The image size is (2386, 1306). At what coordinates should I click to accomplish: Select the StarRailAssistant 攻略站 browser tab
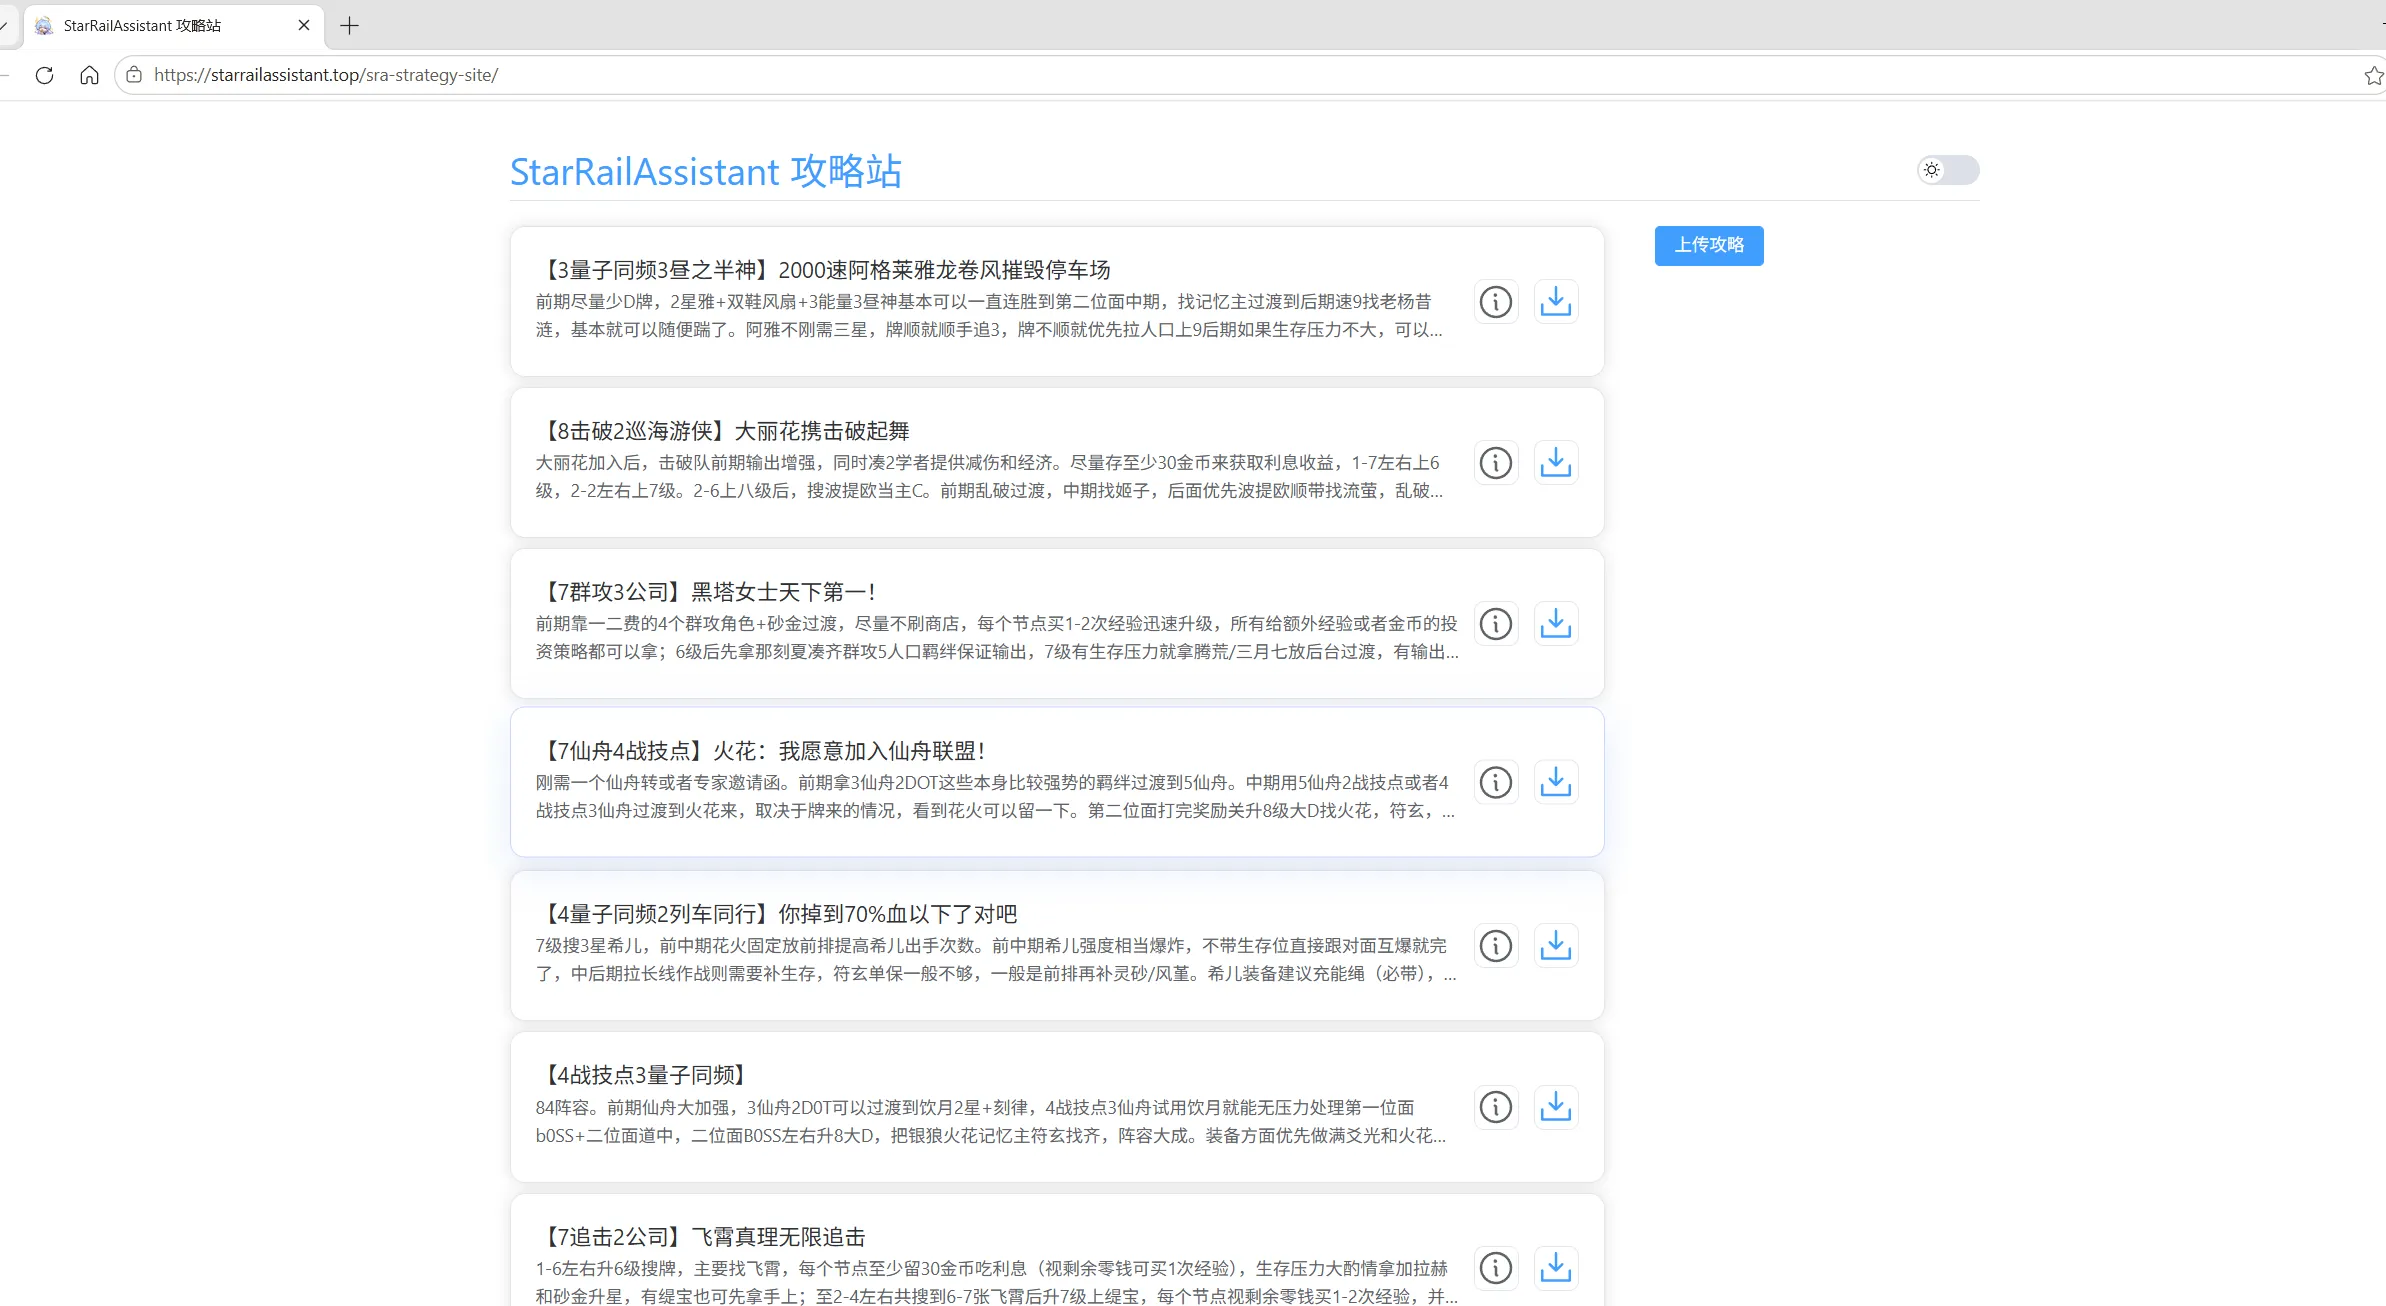[172, 26]
